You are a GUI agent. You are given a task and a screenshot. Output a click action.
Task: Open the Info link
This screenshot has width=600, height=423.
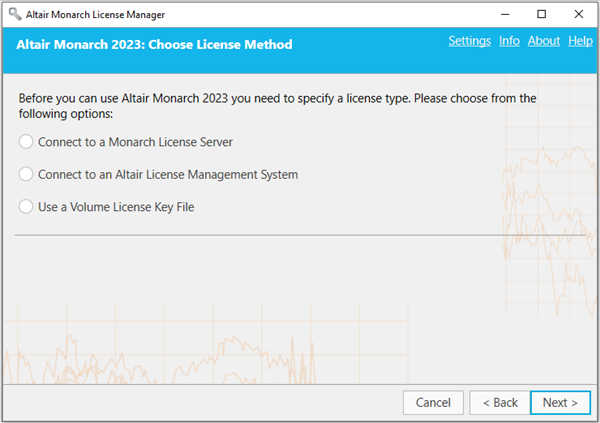pyautogui.click(x=509, y=41)
